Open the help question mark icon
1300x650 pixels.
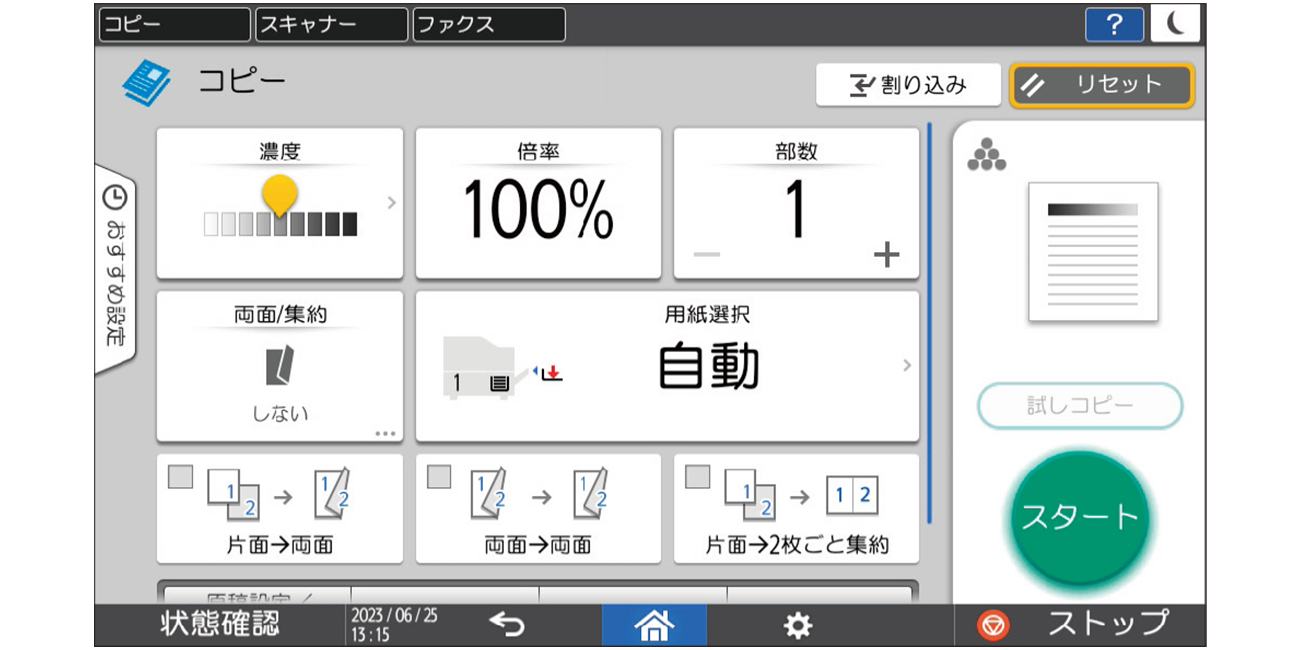point(1115,24)
